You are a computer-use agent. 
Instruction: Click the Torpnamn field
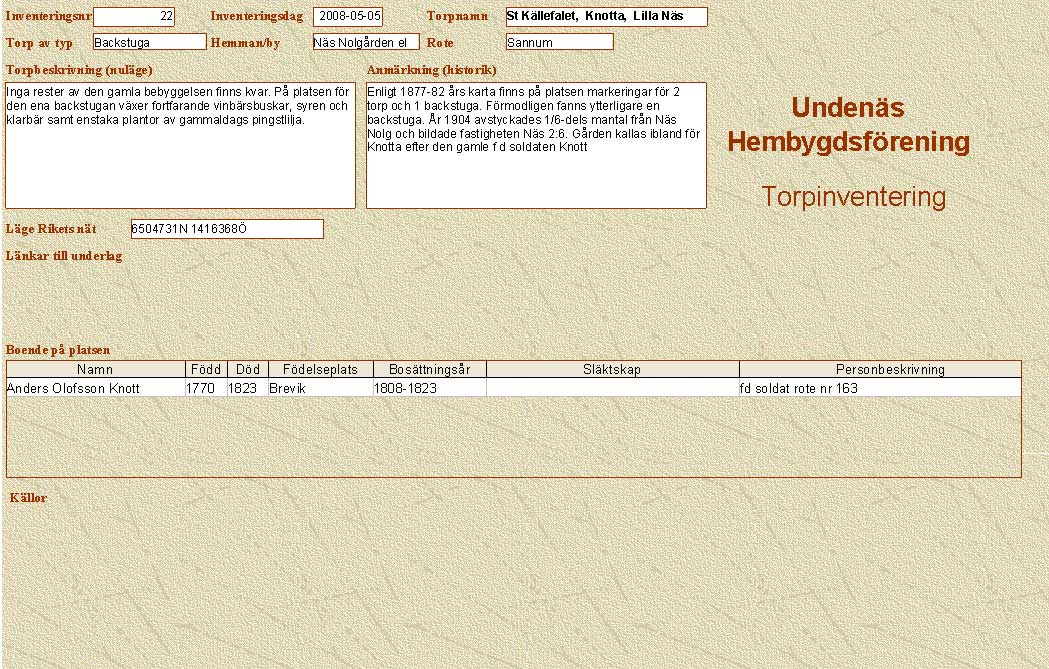click(x=606, y=17)
